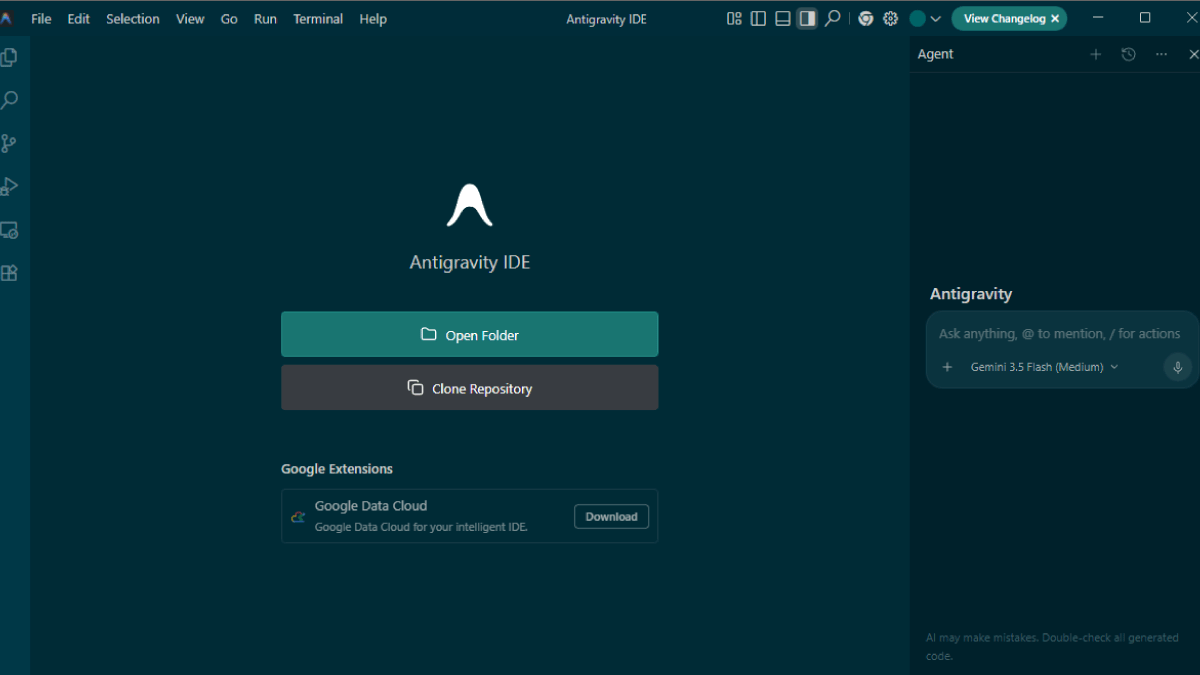Open the Chrome browser icon
1200x675 pixels.
[866, 19]
